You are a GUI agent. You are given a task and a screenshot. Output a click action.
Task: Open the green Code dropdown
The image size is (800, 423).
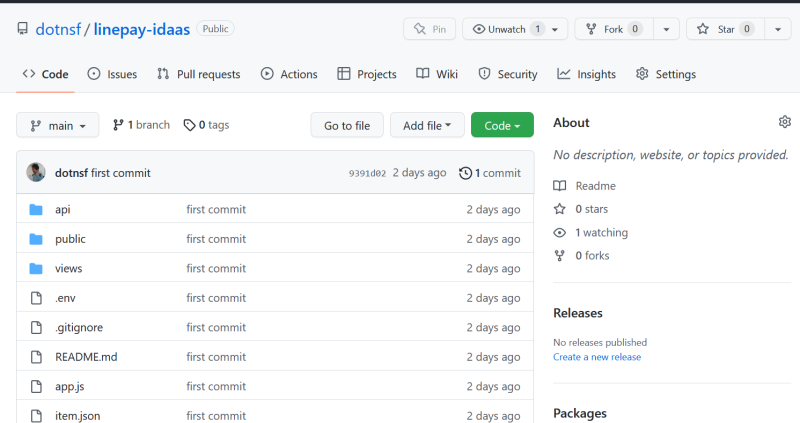[x=502, y=126]
